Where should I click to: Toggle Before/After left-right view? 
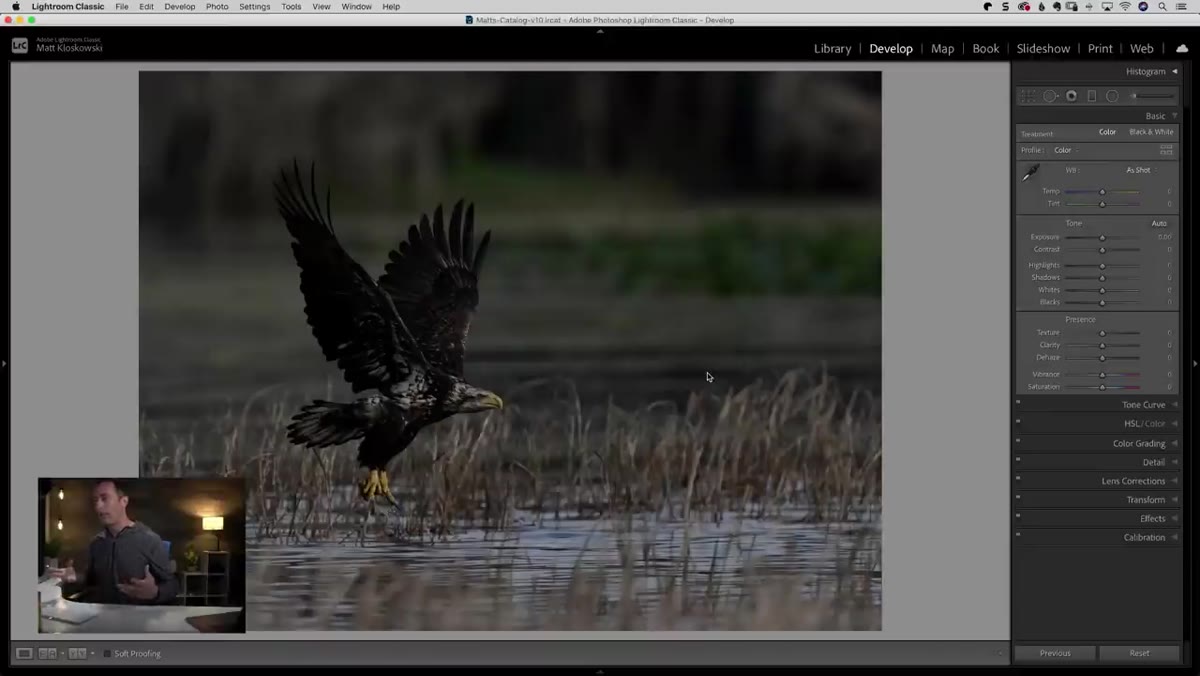(47, 653)
